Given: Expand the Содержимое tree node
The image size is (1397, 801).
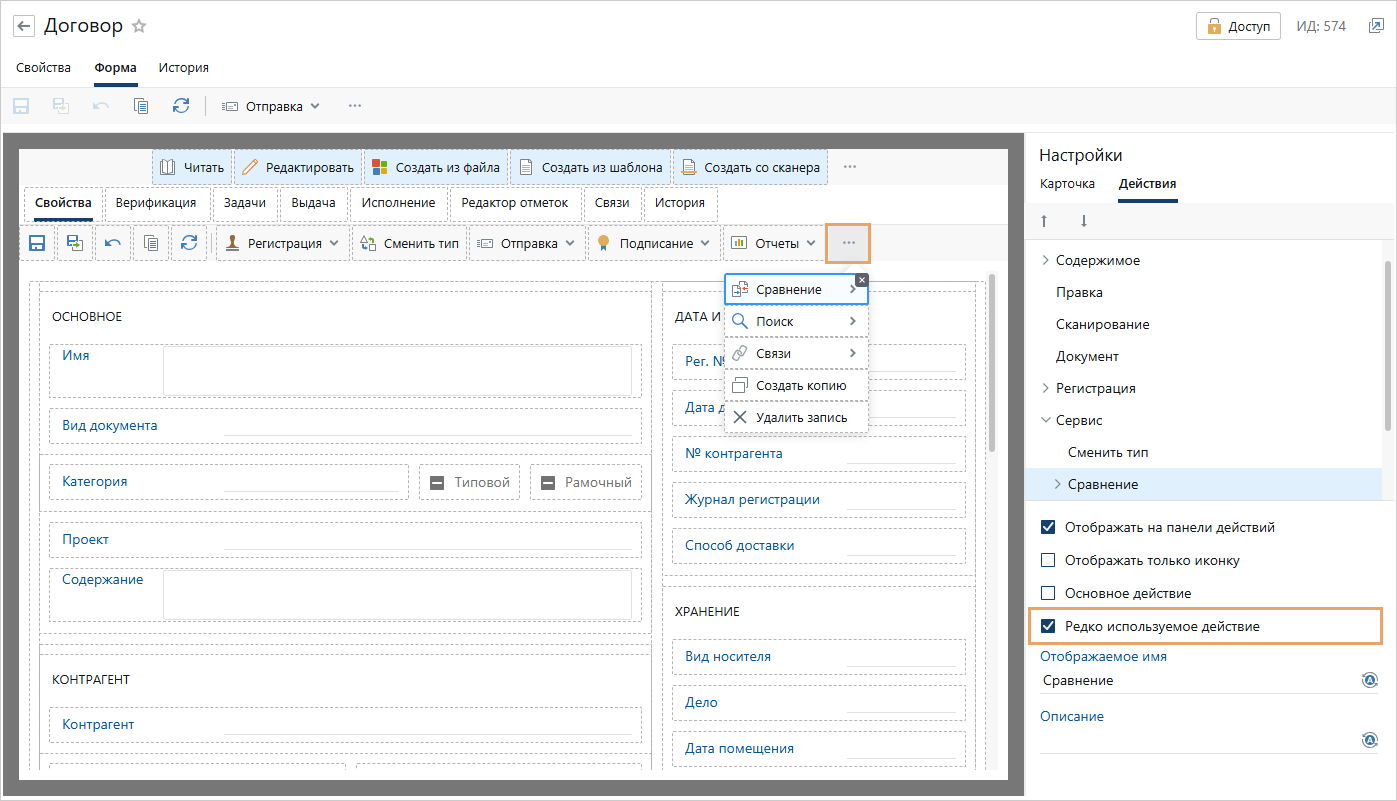Looking at the screenshot, I should (x=1046, y=260).
